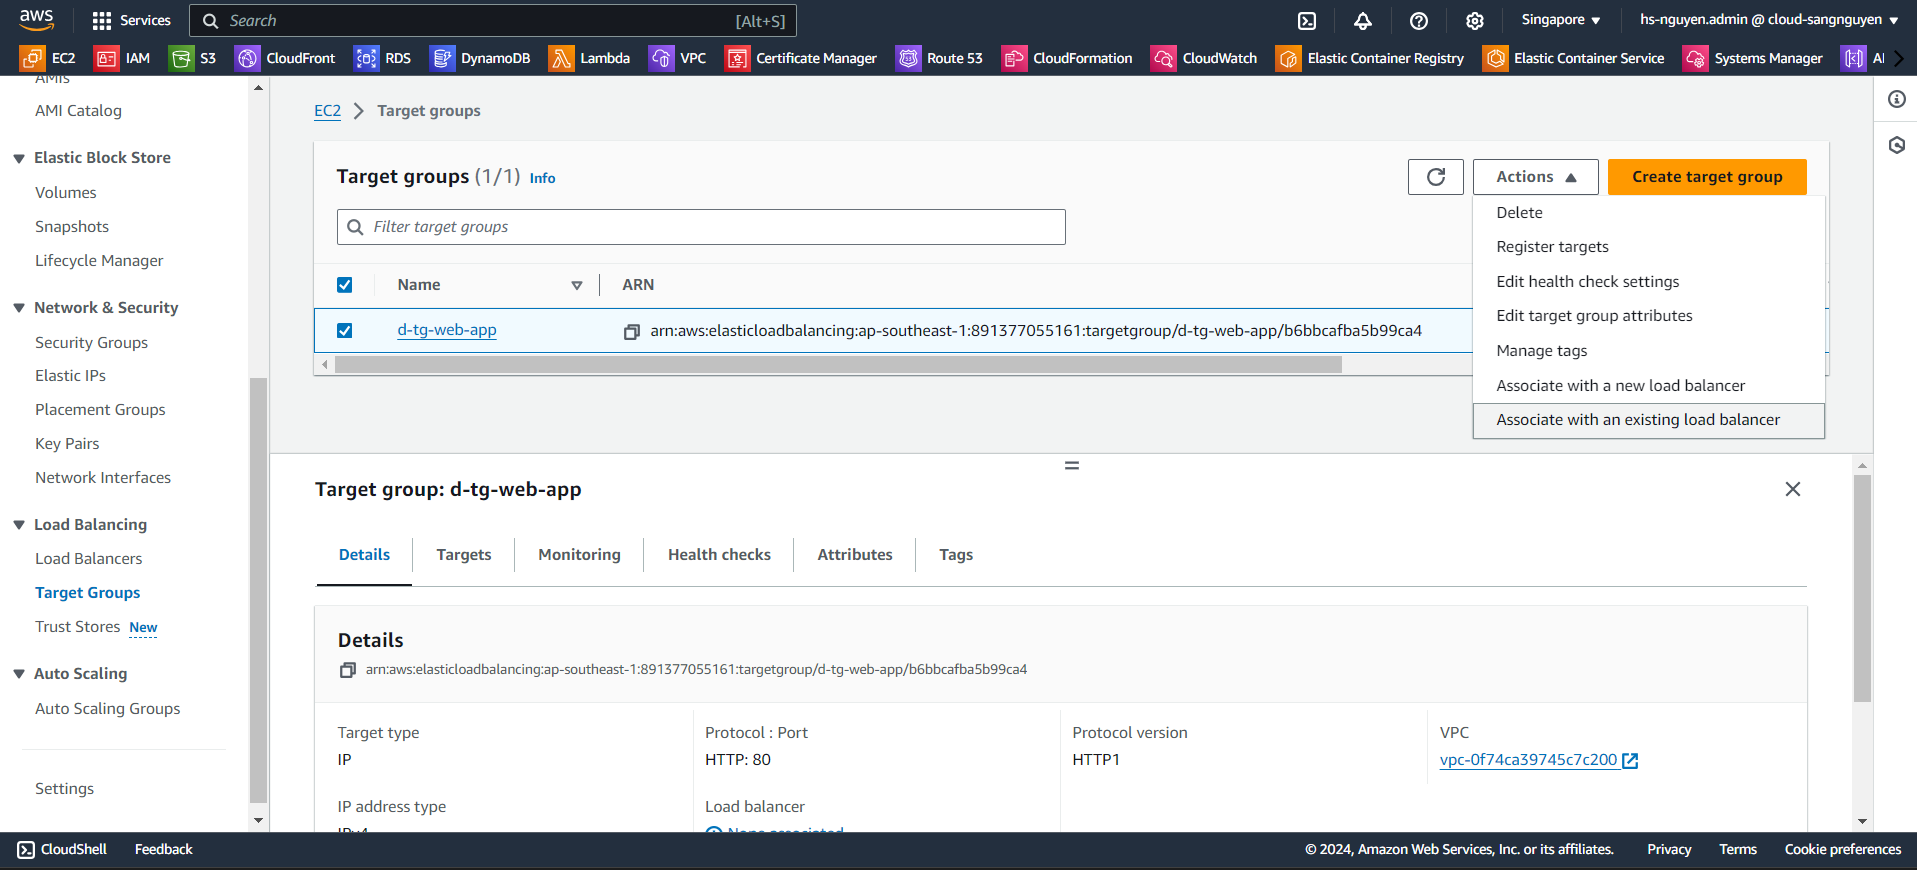The height and width of the screenshot is (870, 1917).
Task: Open the settings gear in header
Action: 1475,21
